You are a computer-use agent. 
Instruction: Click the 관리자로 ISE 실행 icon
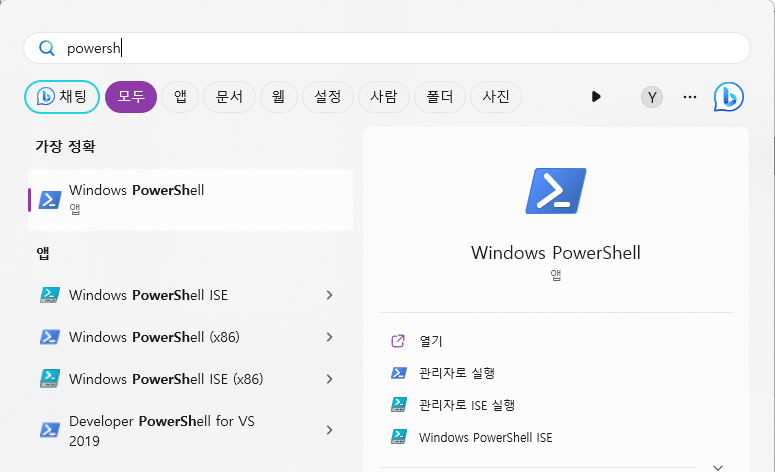point(398,405)
